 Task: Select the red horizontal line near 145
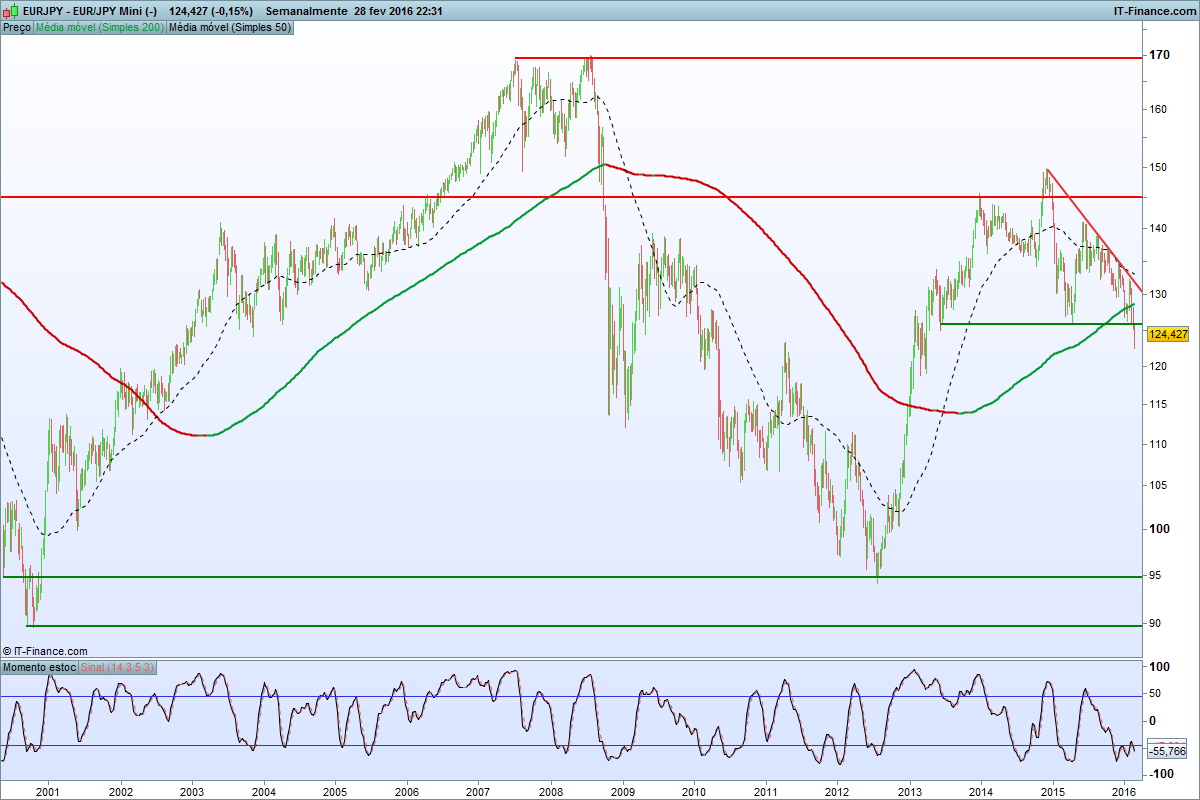point(570,197)
